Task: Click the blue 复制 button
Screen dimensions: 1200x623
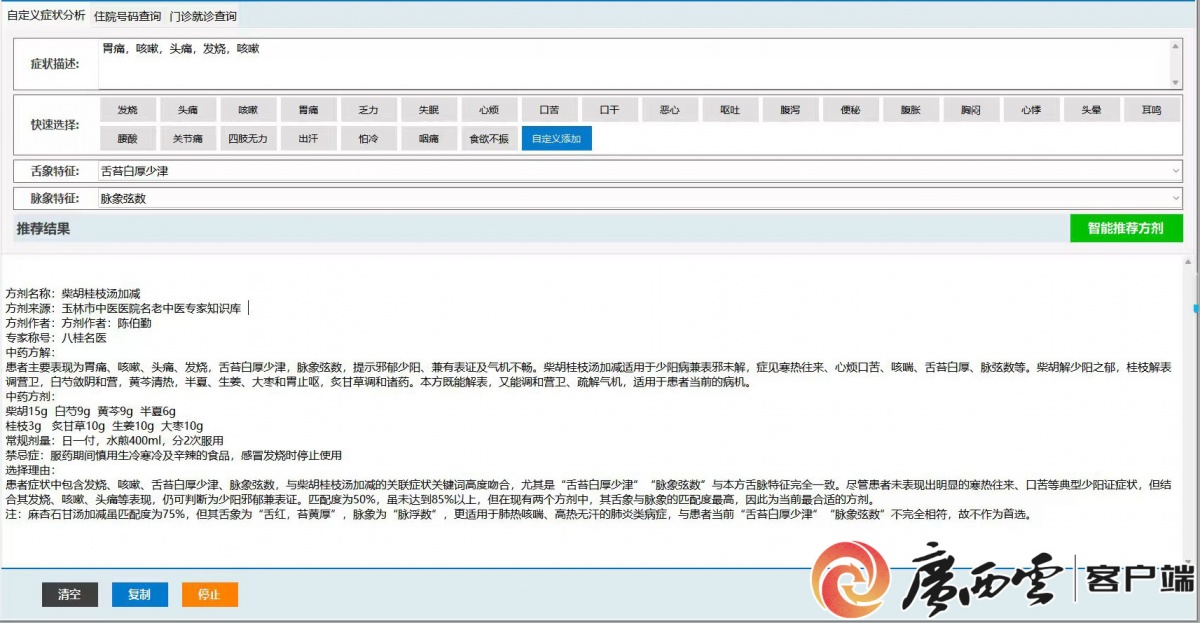Action: tap(140, 594)
